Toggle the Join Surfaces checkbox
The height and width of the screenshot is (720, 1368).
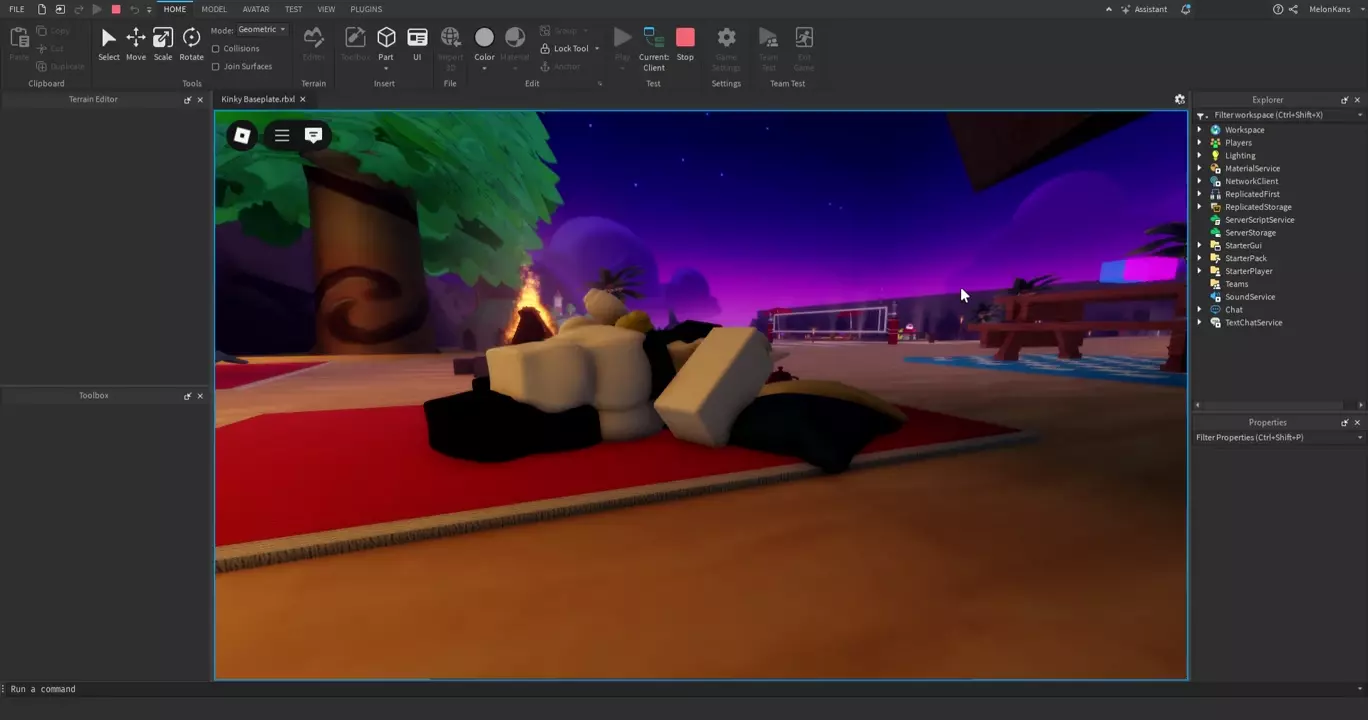click(216, 66)
